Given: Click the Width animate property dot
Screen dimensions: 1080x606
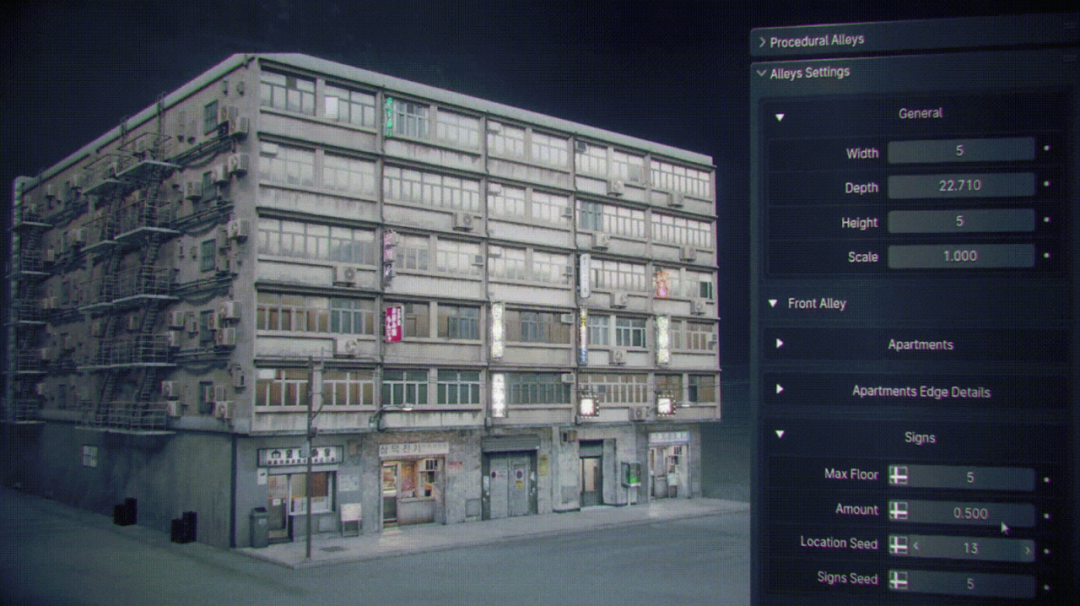Looking at the screenshot, I should [x=1047, y=148].
